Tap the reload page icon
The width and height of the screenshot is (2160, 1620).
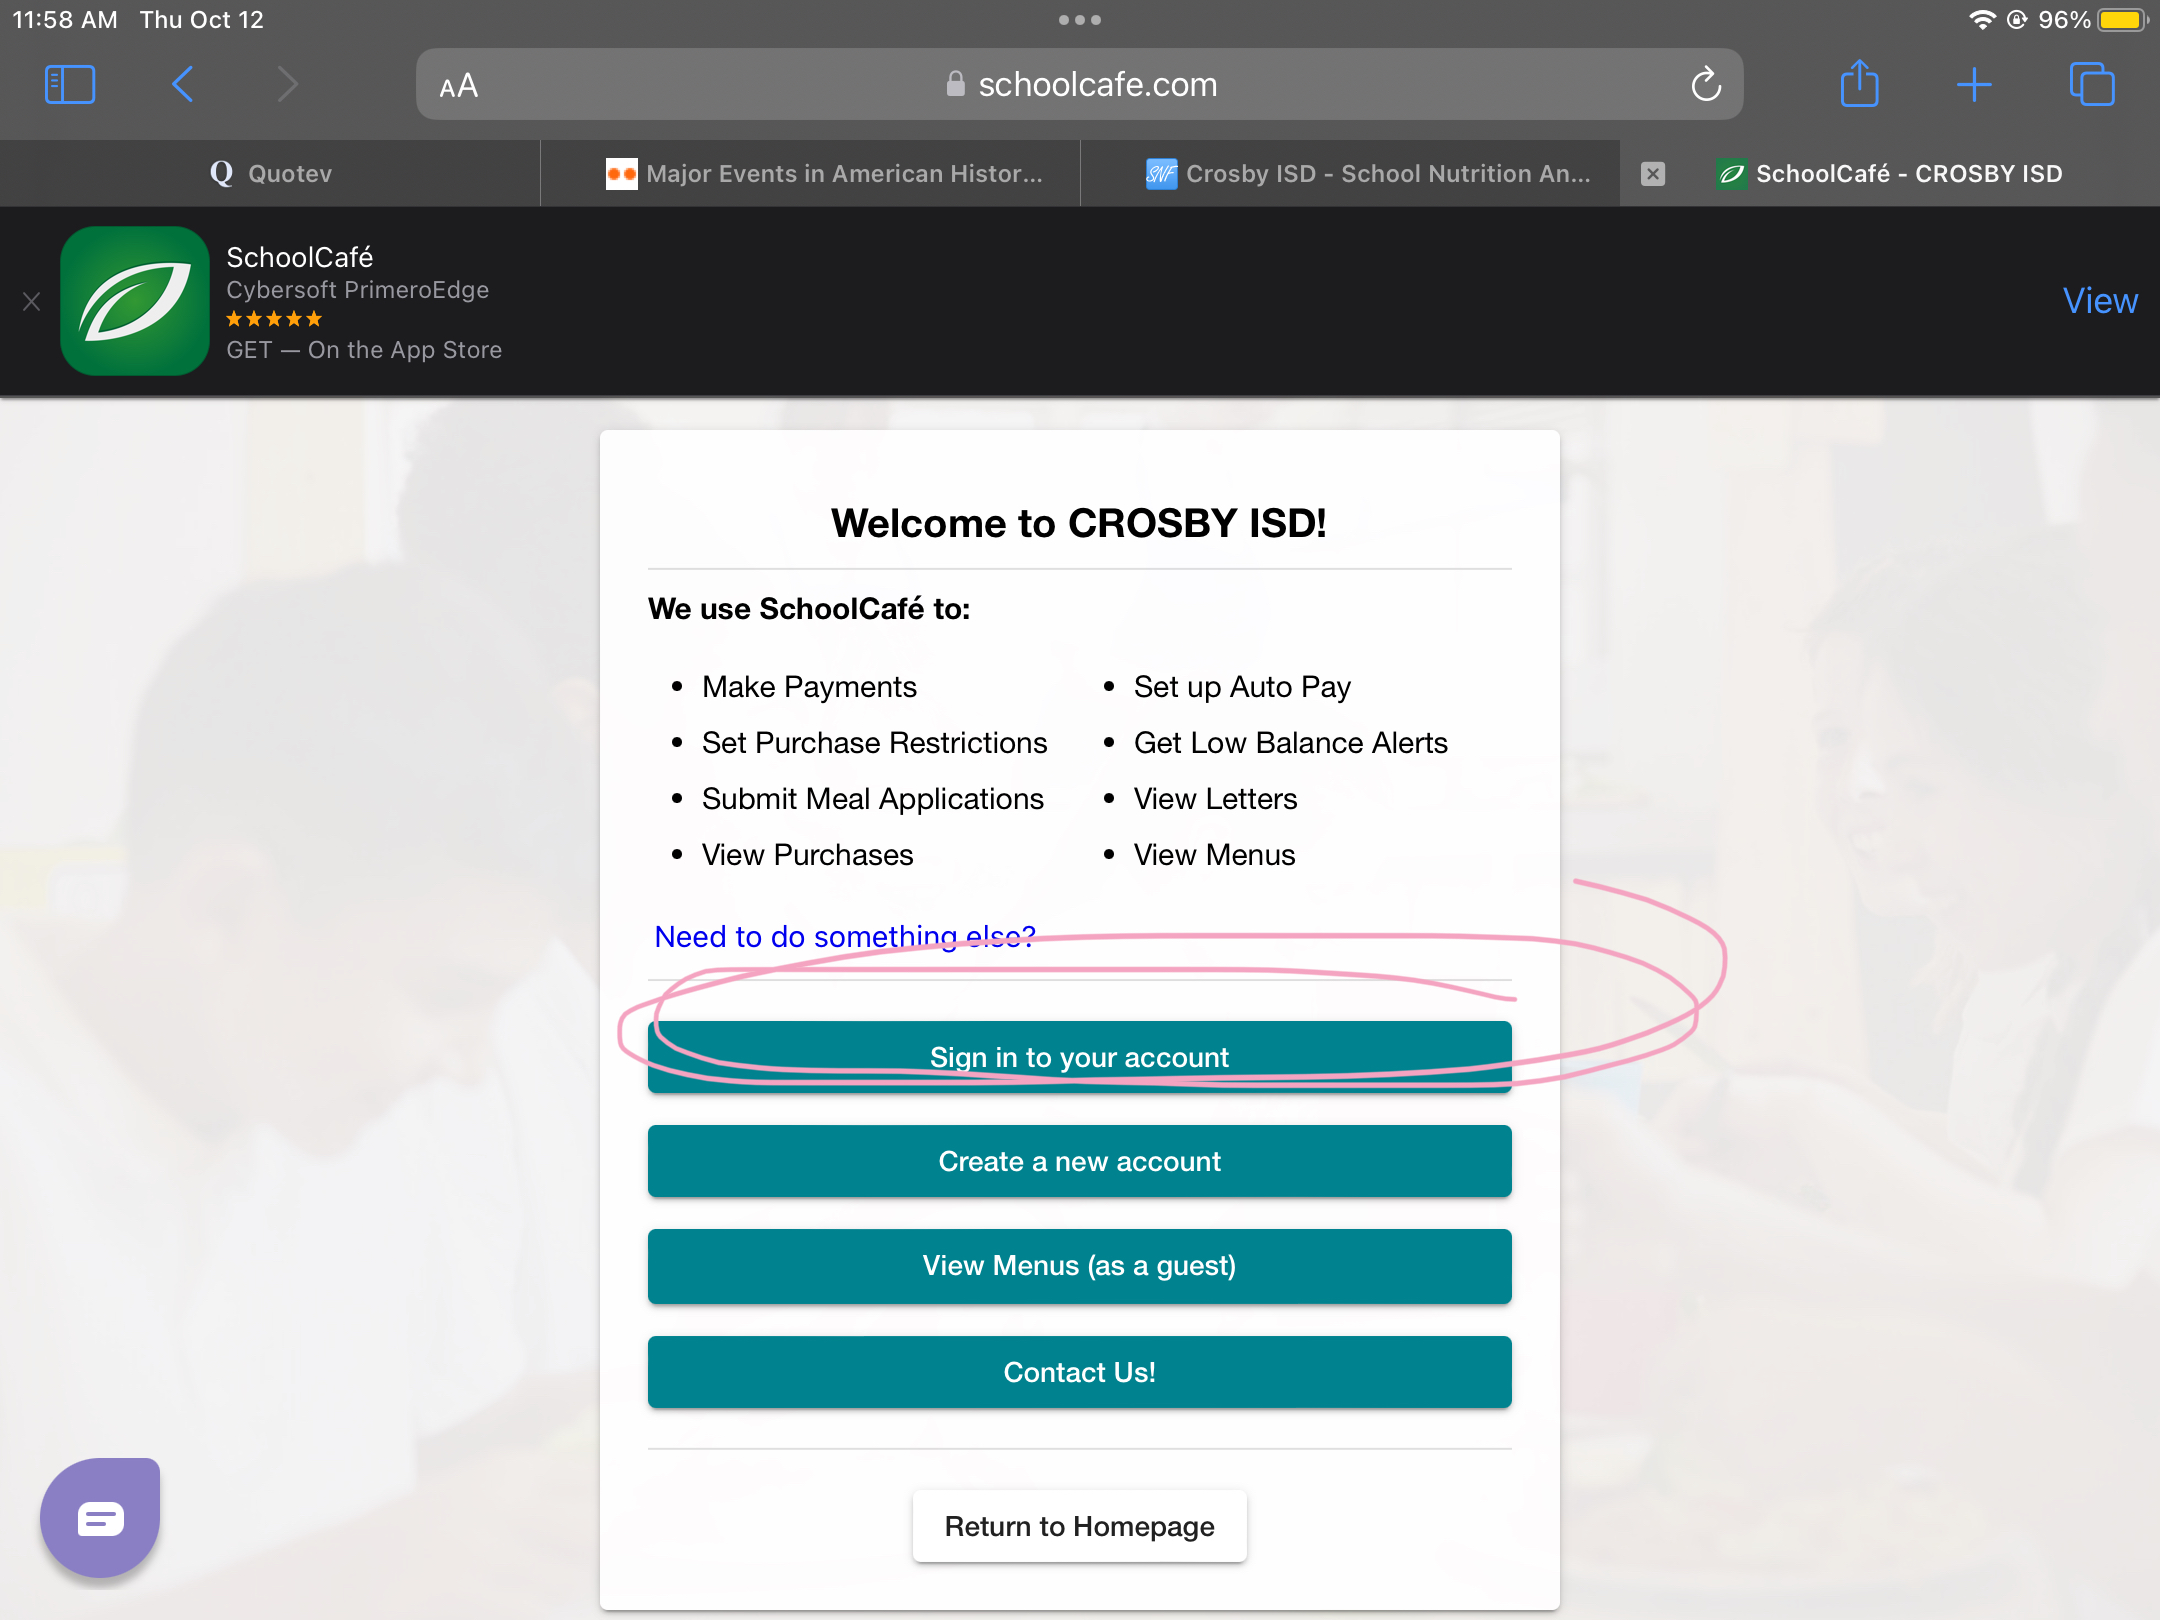1706,85
